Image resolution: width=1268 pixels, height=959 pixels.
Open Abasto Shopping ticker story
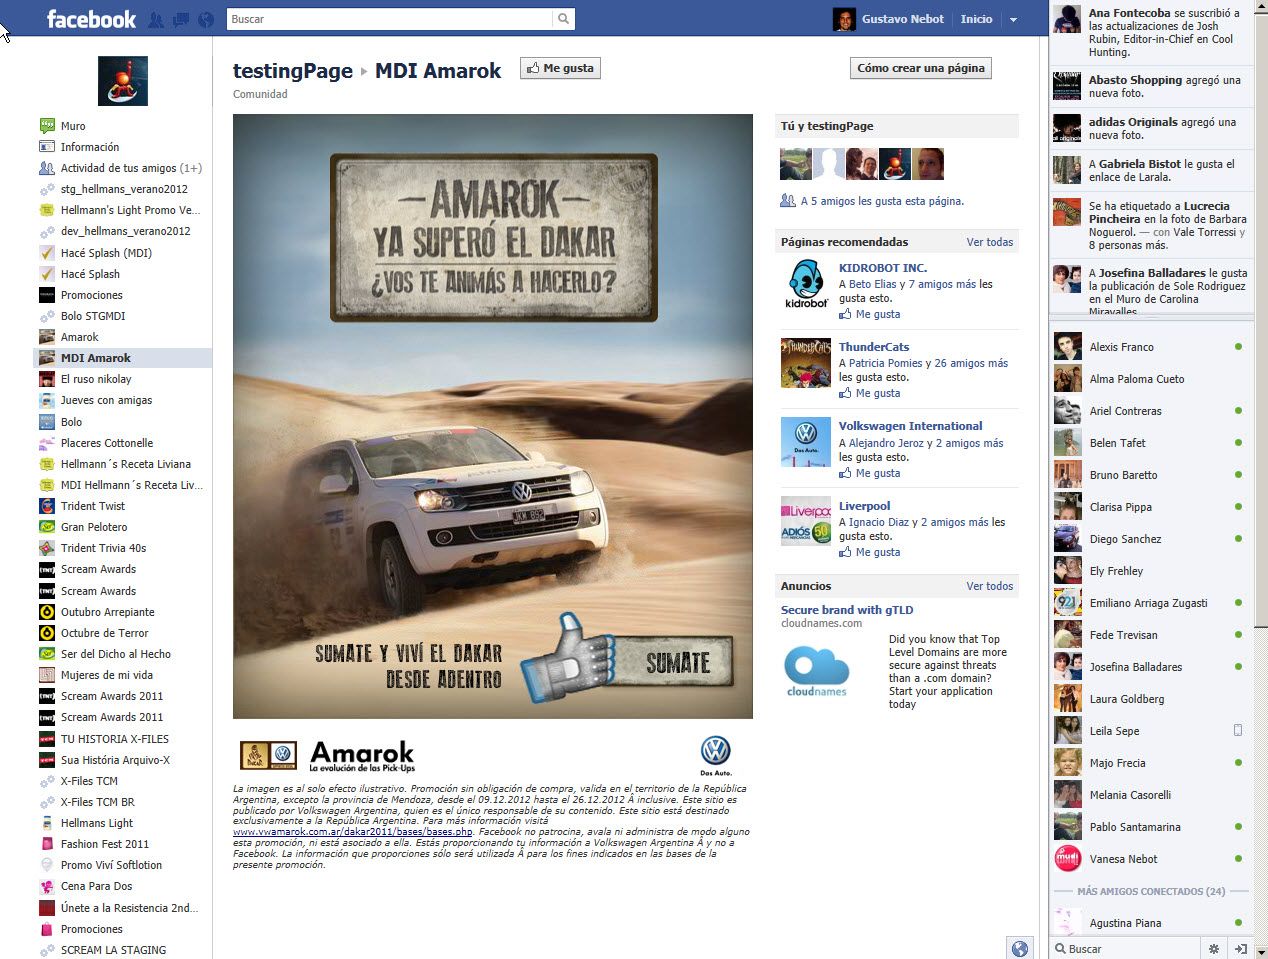[1150, 86]
